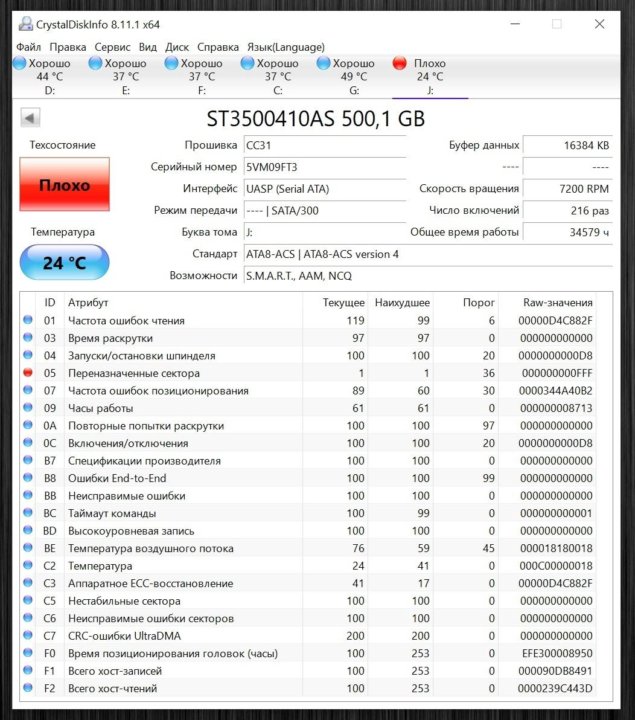Select the red status orb for drive J:
This screenshot has width=635, height=720.
click(401, 64)
